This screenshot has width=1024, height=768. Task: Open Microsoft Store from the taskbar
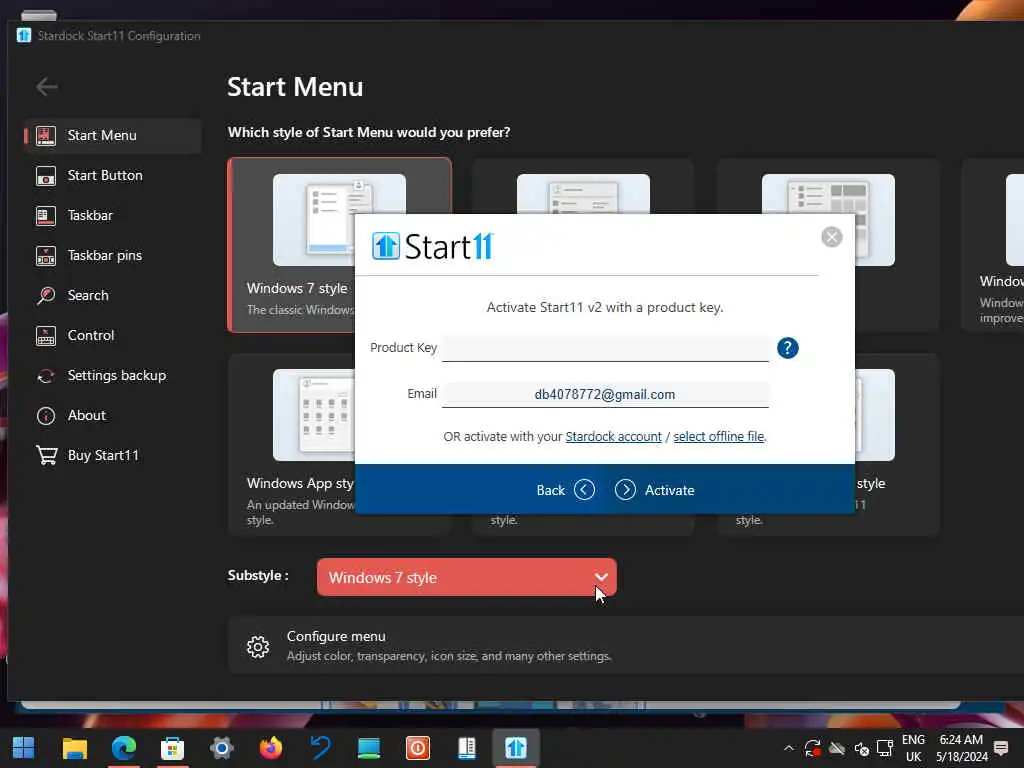point(172,748)
